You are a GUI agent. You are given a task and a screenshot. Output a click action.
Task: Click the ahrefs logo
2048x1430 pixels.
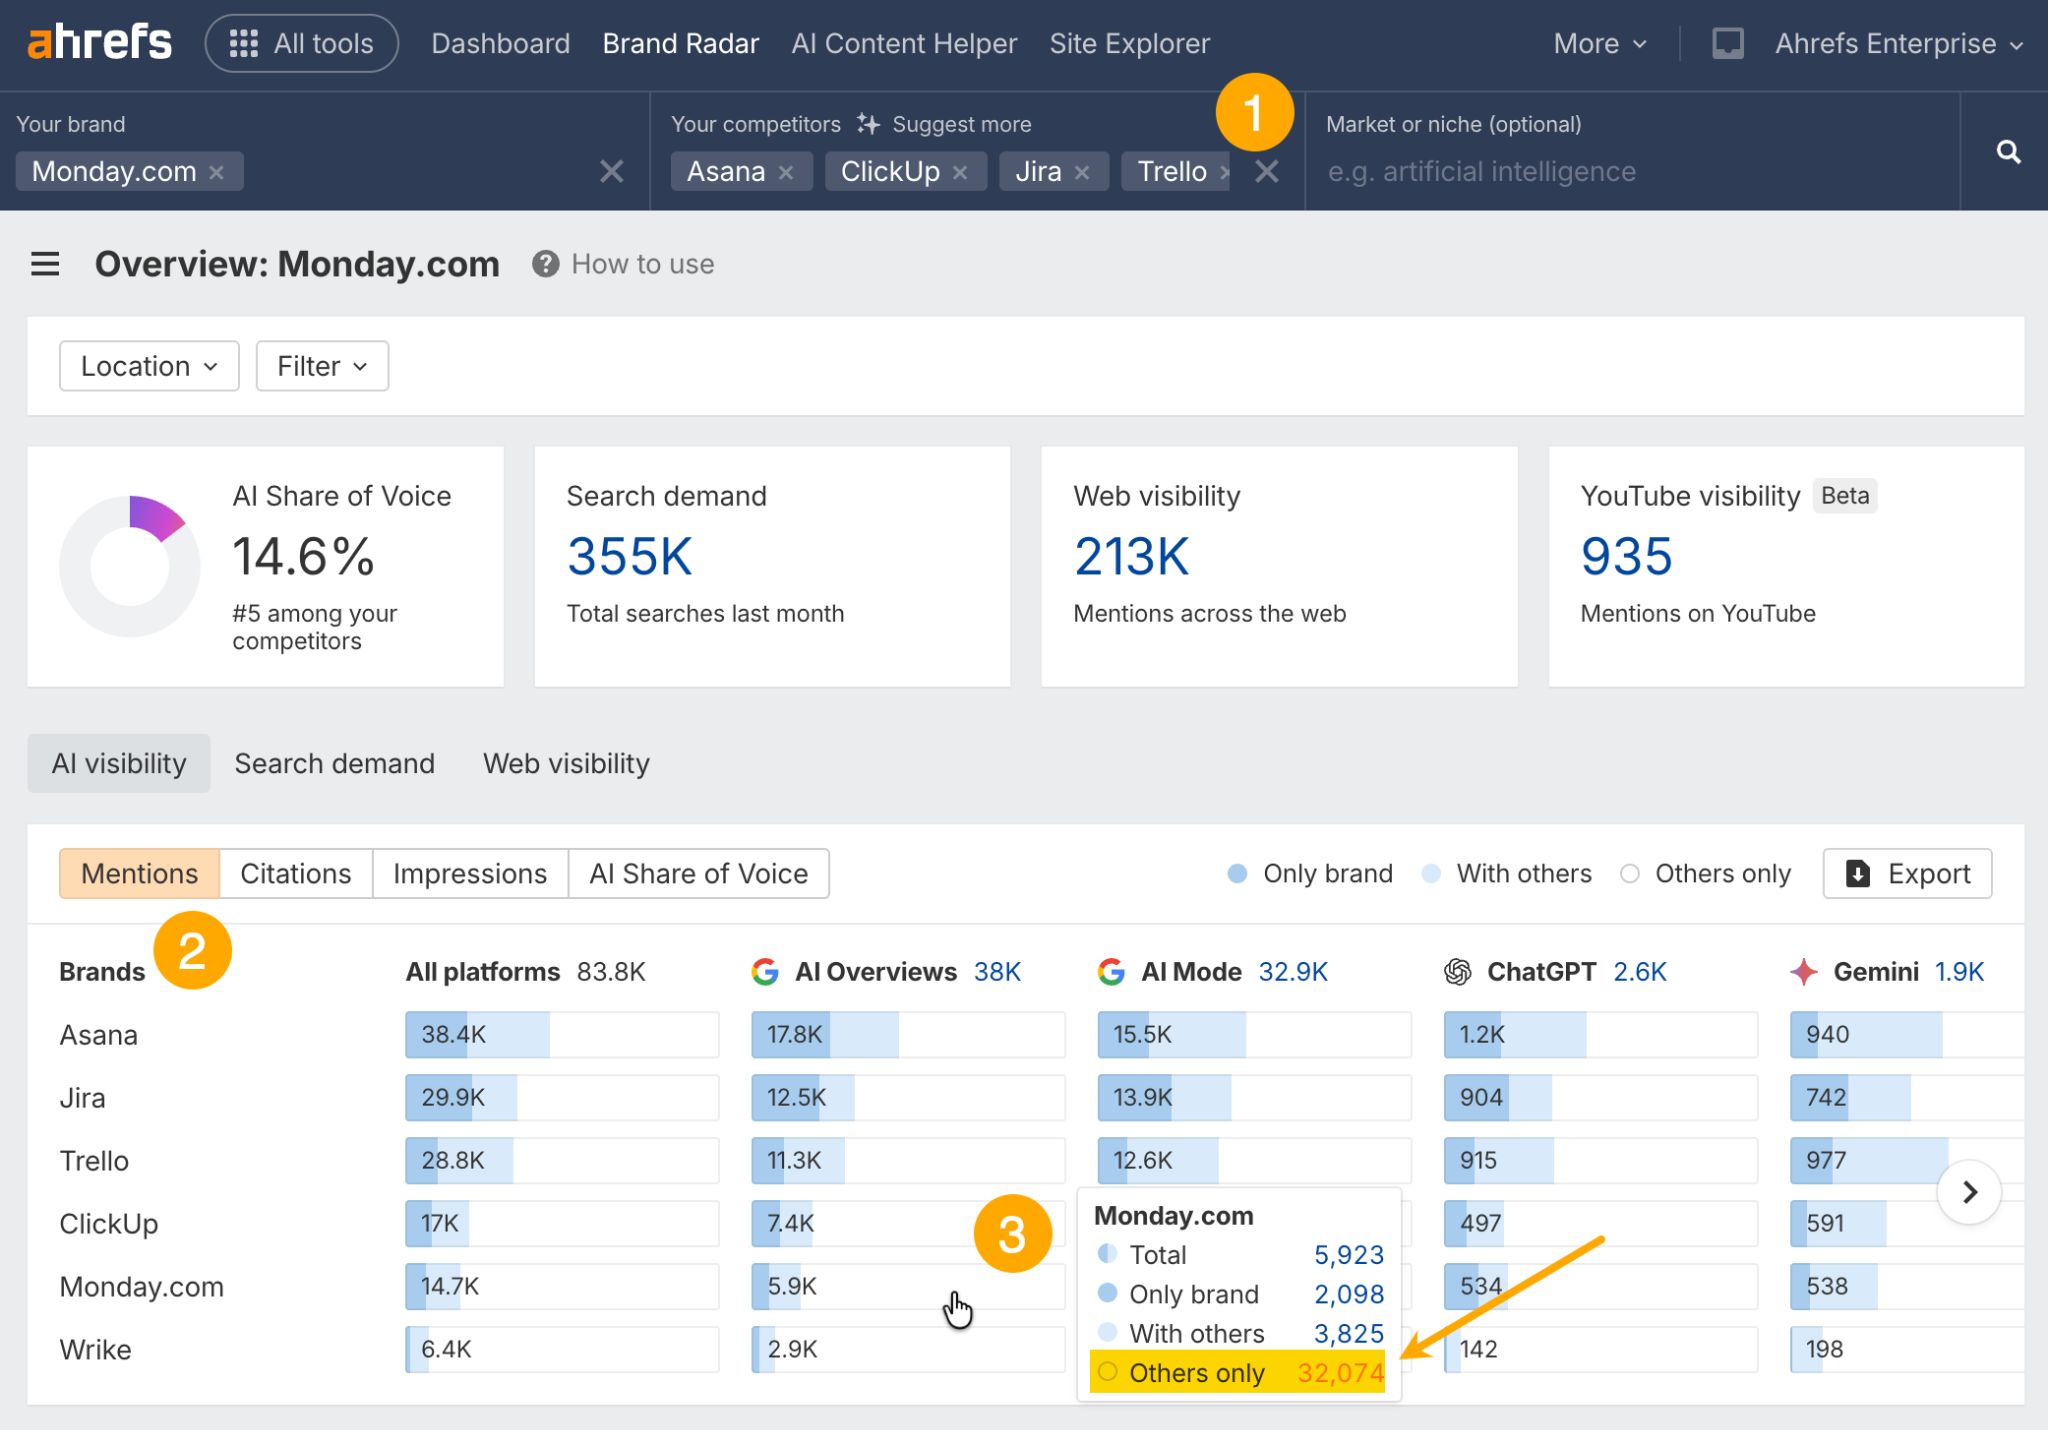pyautogui.click(x=100, y=43)
